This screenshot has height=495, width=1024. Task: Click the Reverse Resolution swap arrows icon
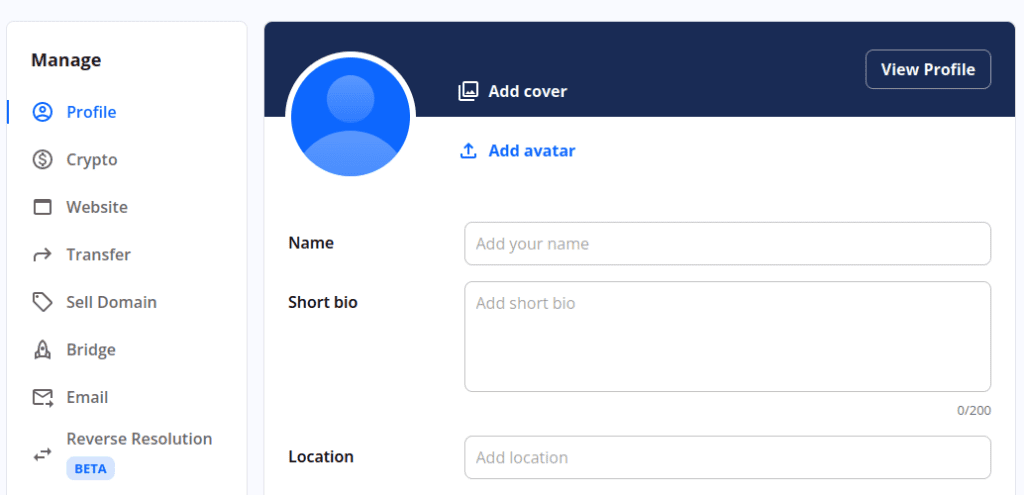pos(42,454)
